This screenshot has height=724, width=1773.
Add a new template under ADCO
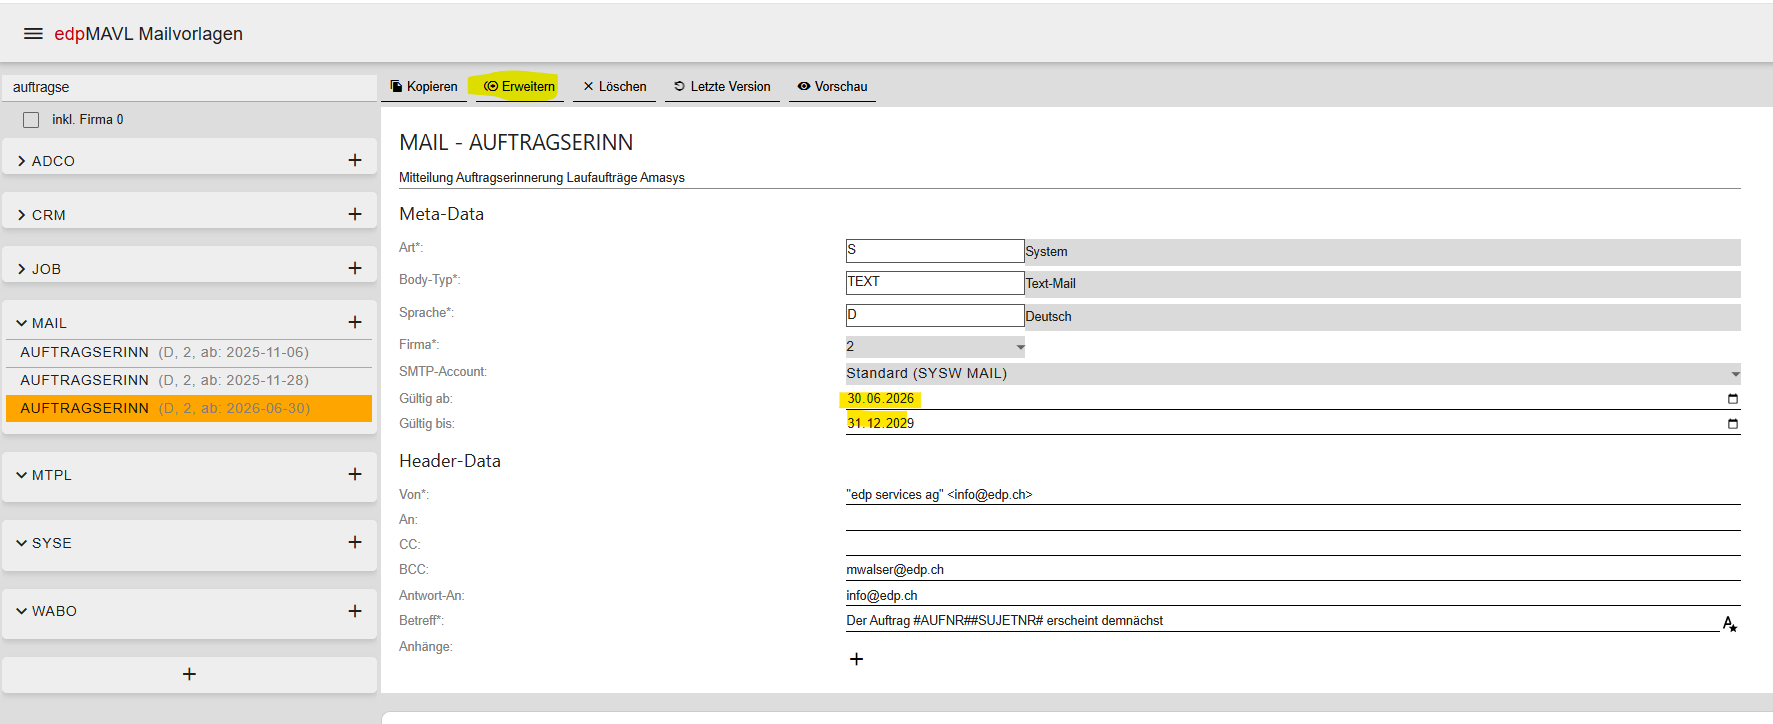click(355, 160)
